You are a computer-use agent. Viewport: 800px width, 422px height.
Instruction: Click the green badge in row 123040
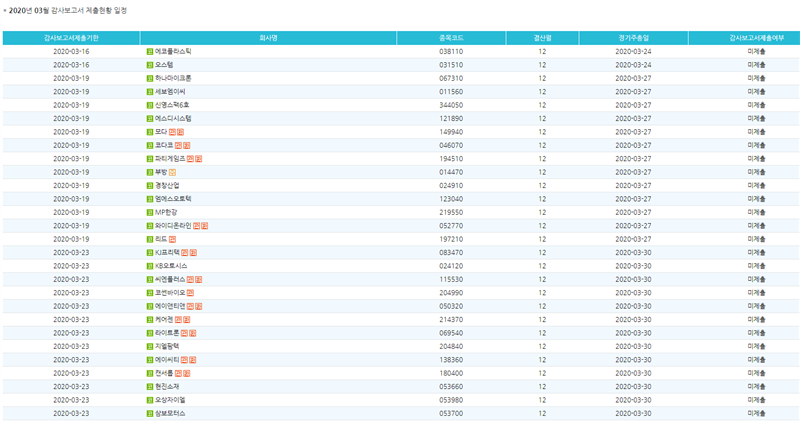pos(149,199)
